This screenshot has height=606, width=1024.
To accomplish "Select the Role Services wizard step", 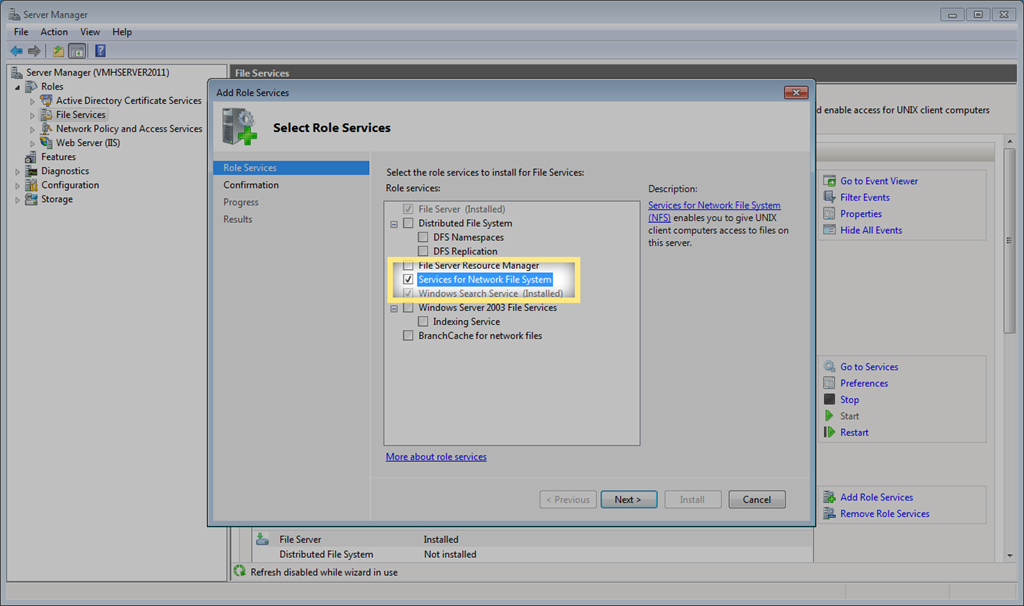I will point(291,168).
